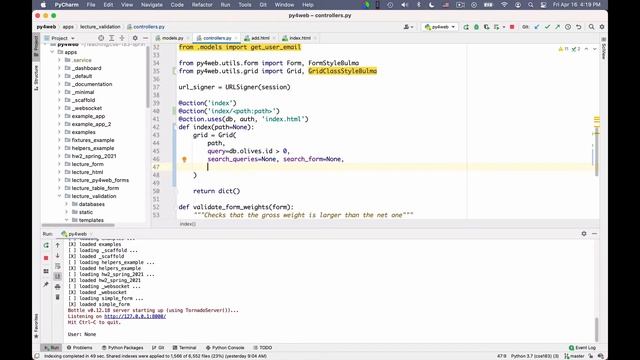
Task: Expand all nodes in the Project tree
Action: pyautogui.click(x=111, y=38)
